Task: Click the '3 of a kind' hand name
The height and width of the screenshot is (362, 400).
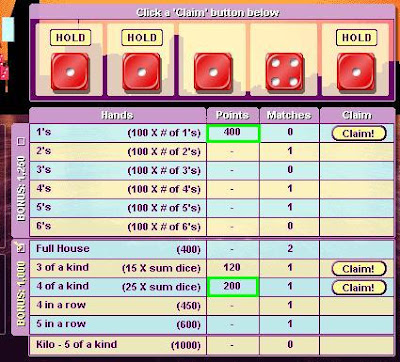Action: [62, 267]
